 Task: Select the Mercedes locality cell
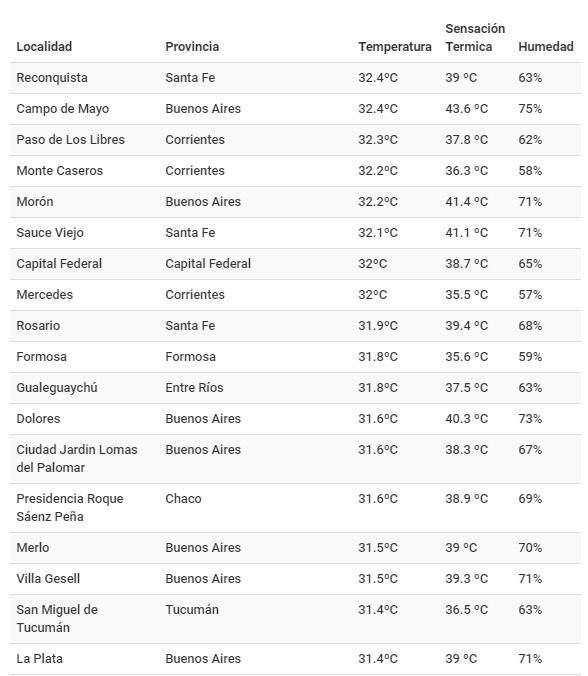point(44,295)
